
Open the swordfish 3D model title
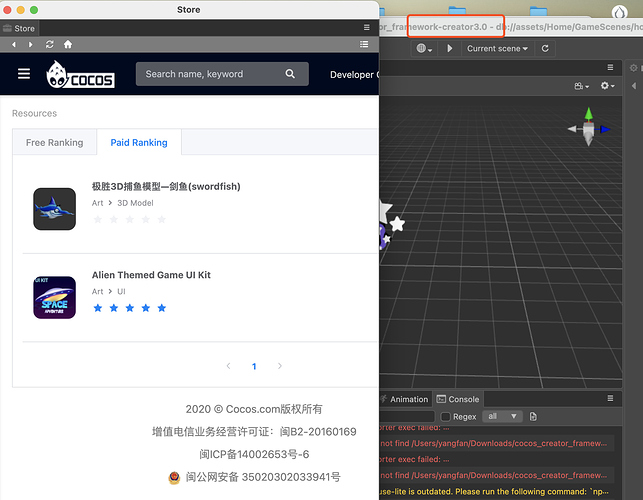[x=166, y=187]
